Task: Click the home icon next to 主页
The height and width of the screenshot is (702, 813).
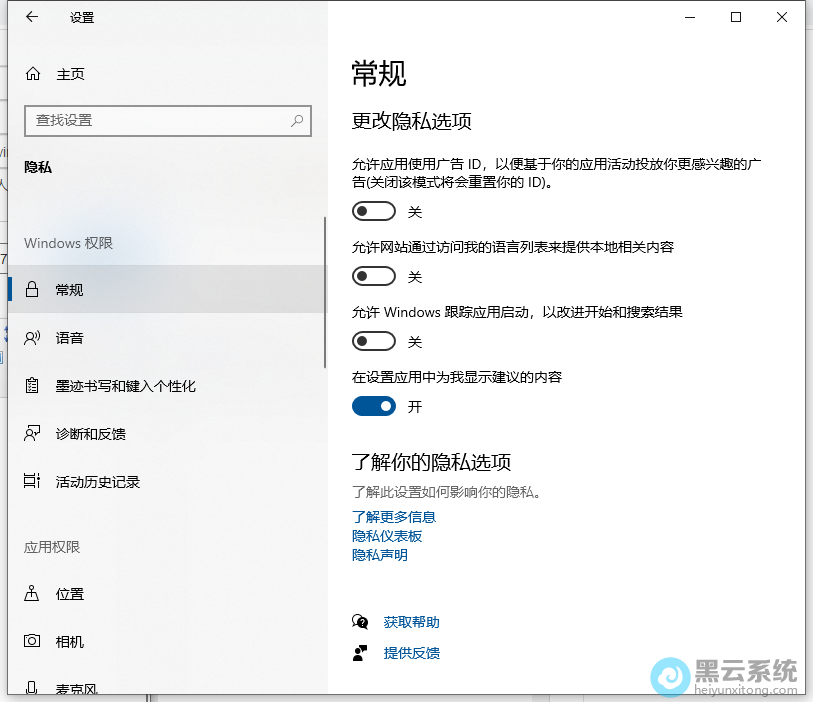Action: (33, 74)
